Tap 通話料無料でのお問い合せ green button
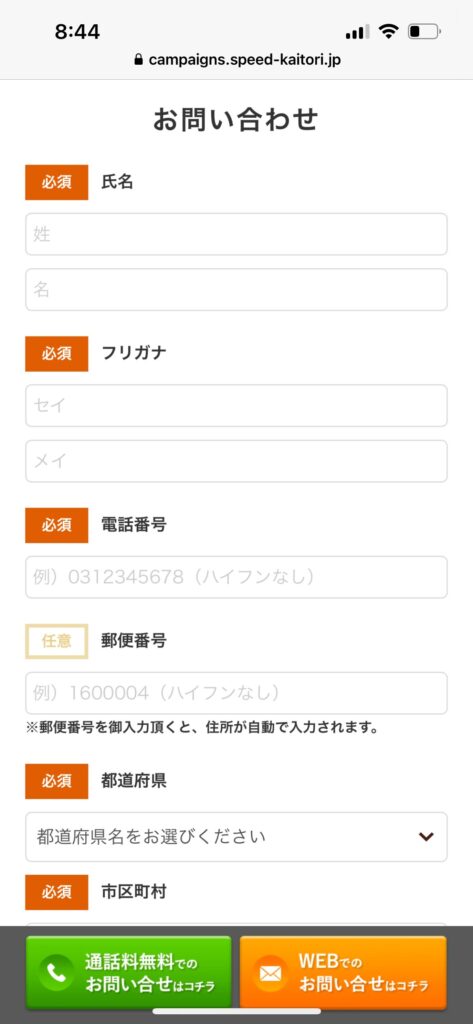The image size is (473, 1024). pyautogui.click(x=129, y=973)
